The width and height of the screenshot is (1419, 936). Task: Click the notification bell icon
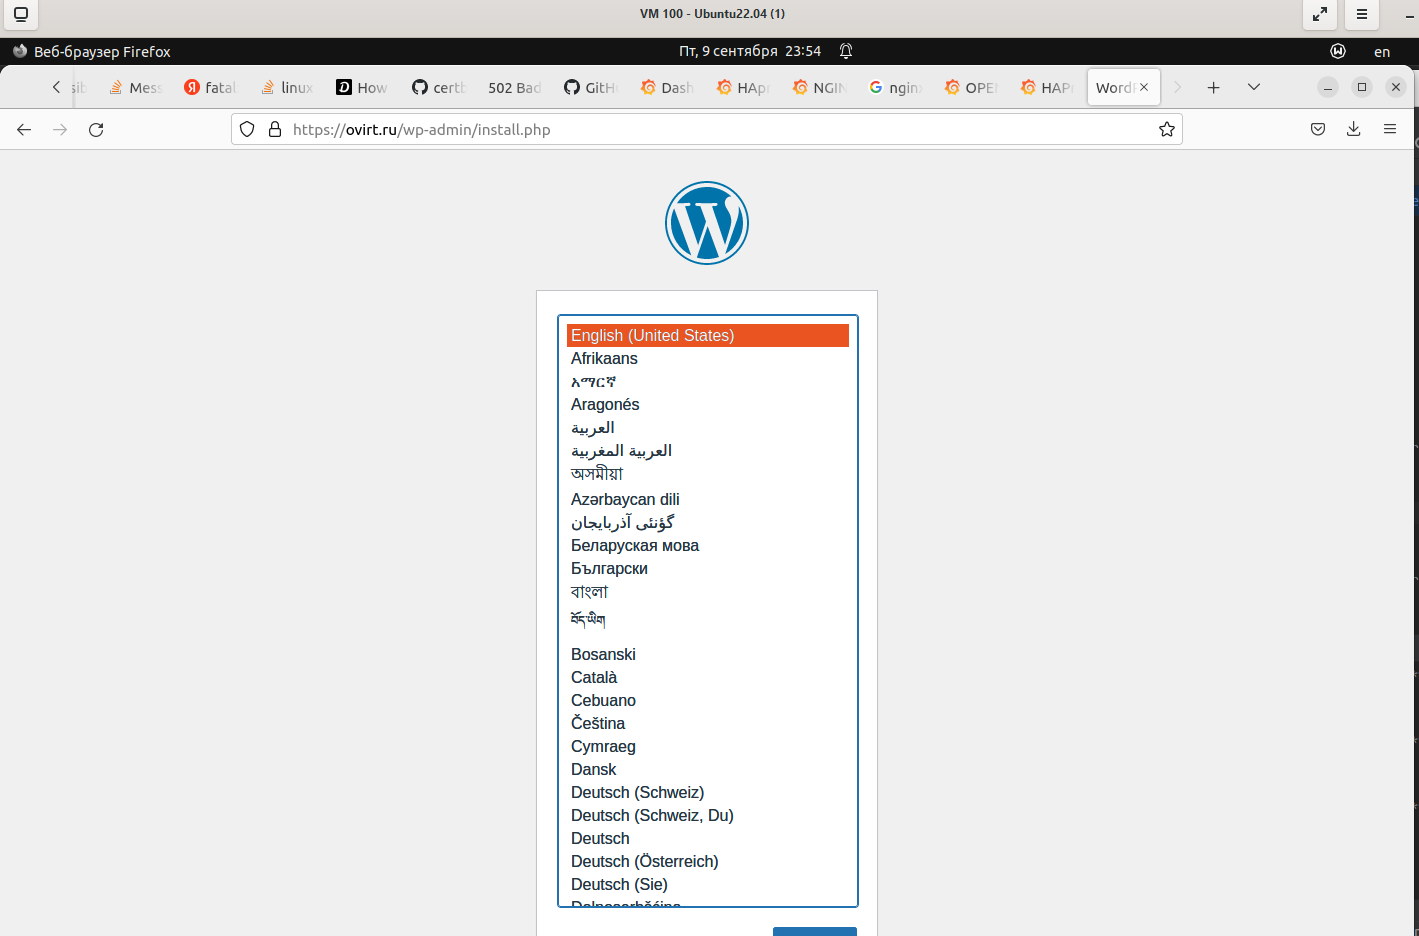click(846, 51)
